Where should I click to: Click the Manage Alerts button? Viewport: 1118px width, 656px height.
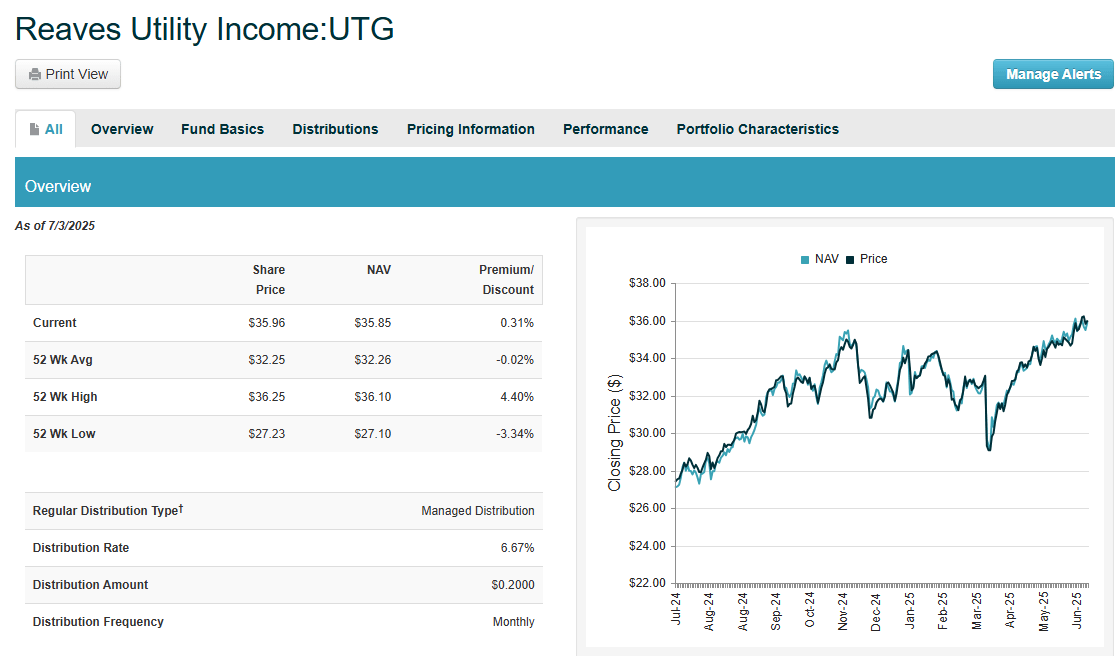pyautogui.click(x=1052, y=74)
